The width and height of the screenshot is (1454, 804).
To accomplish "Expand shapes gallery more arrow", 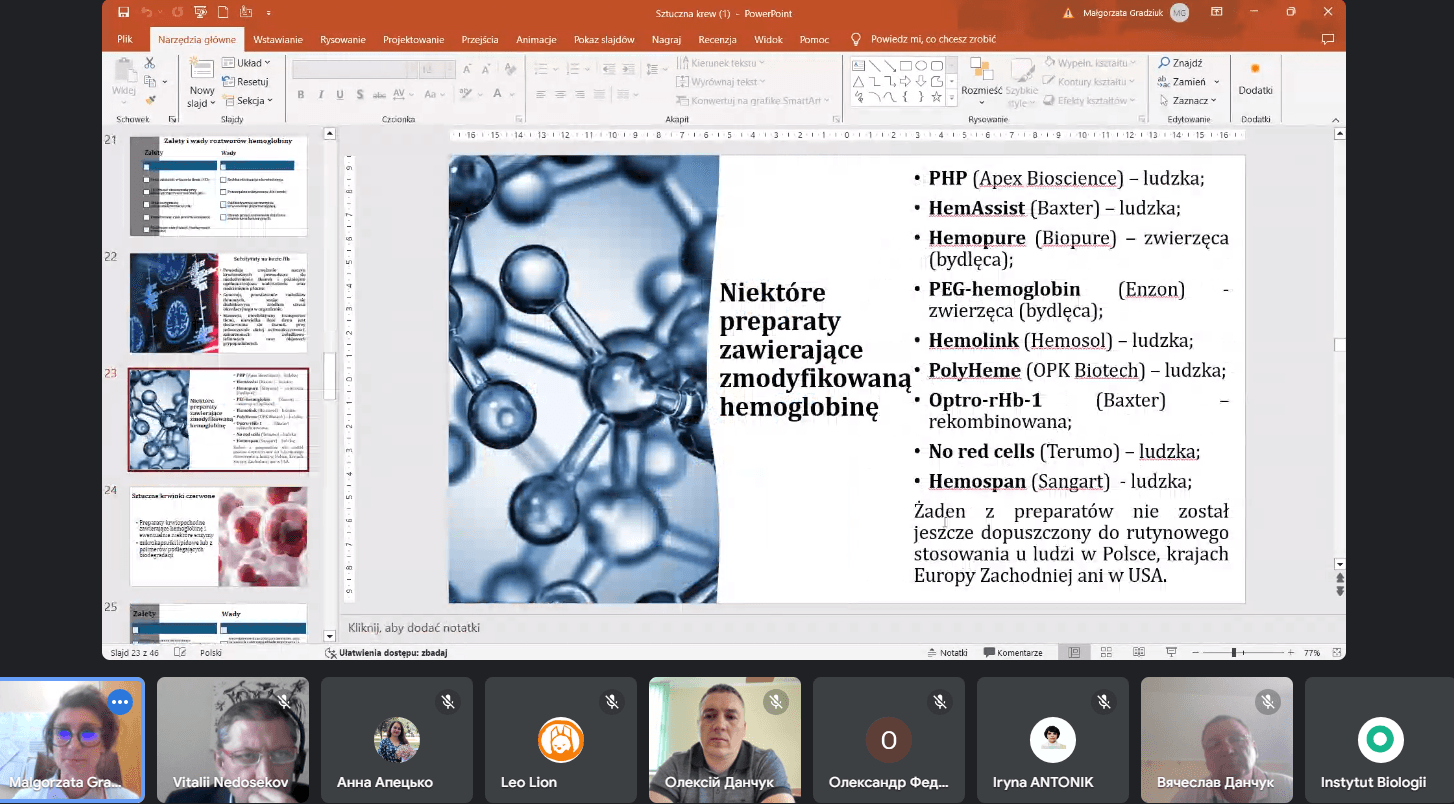I will tap(950, 99).
